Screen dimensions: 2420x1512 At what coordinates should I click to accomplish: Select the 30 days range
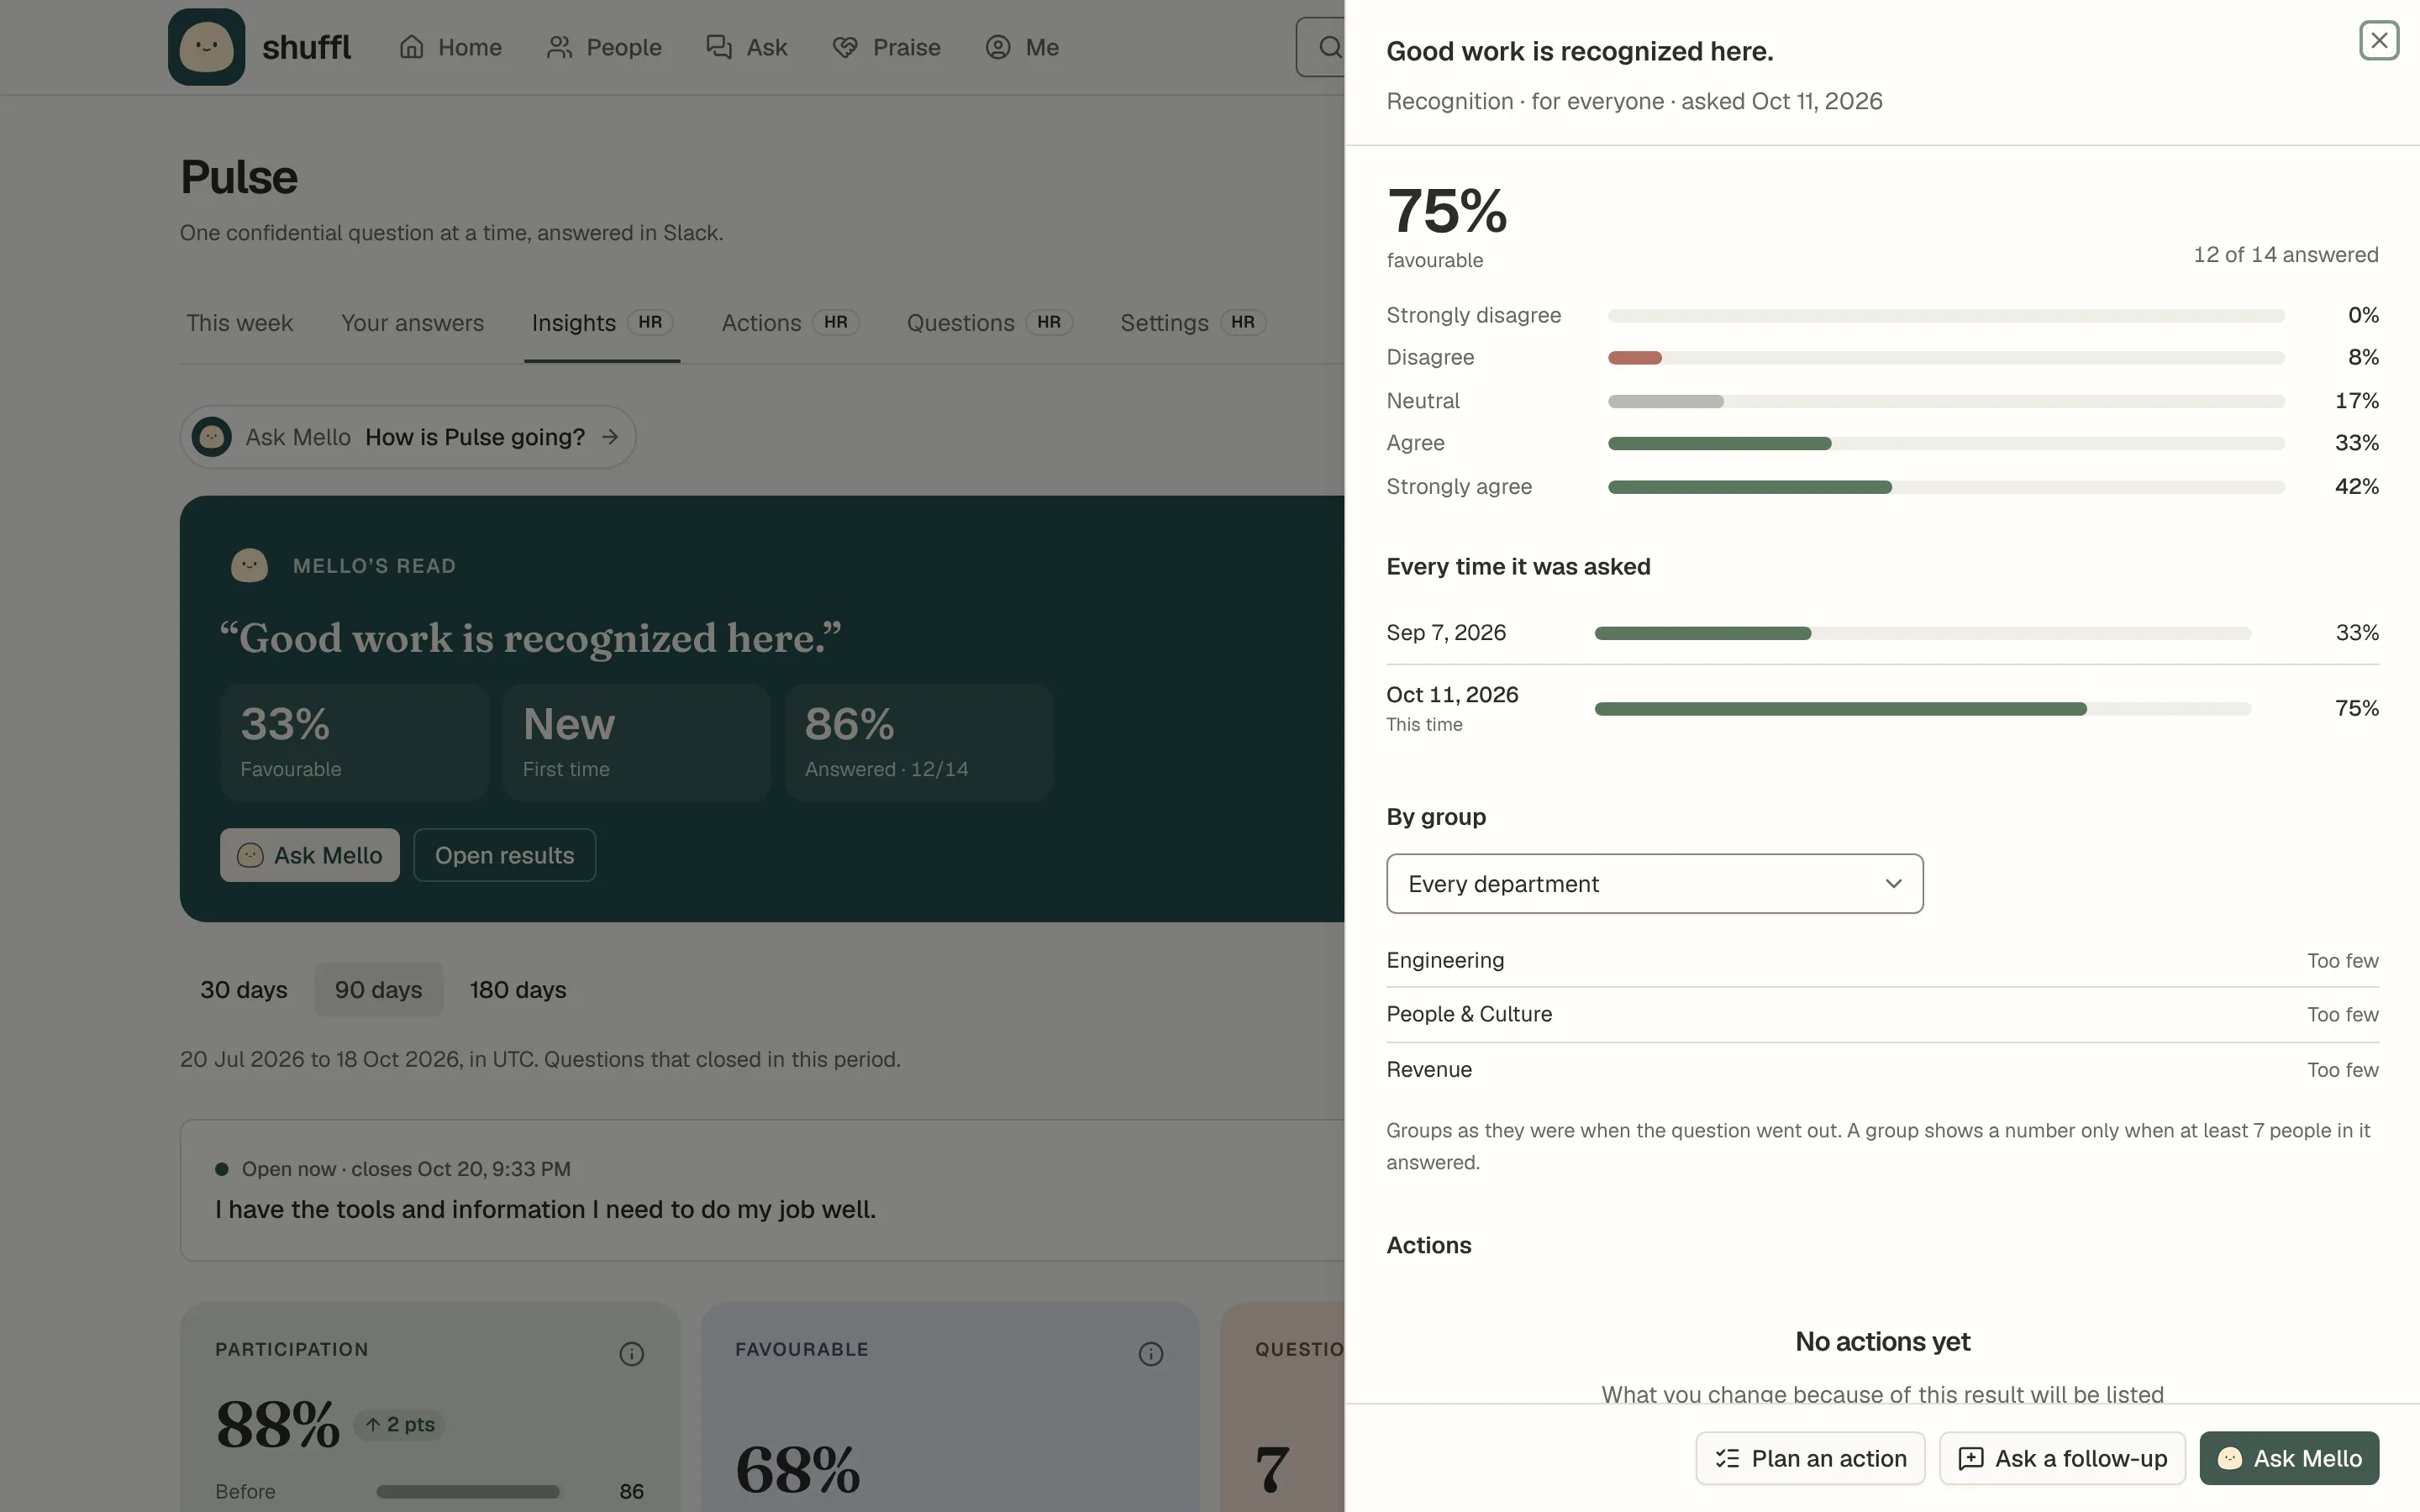(x=244, y=989)
